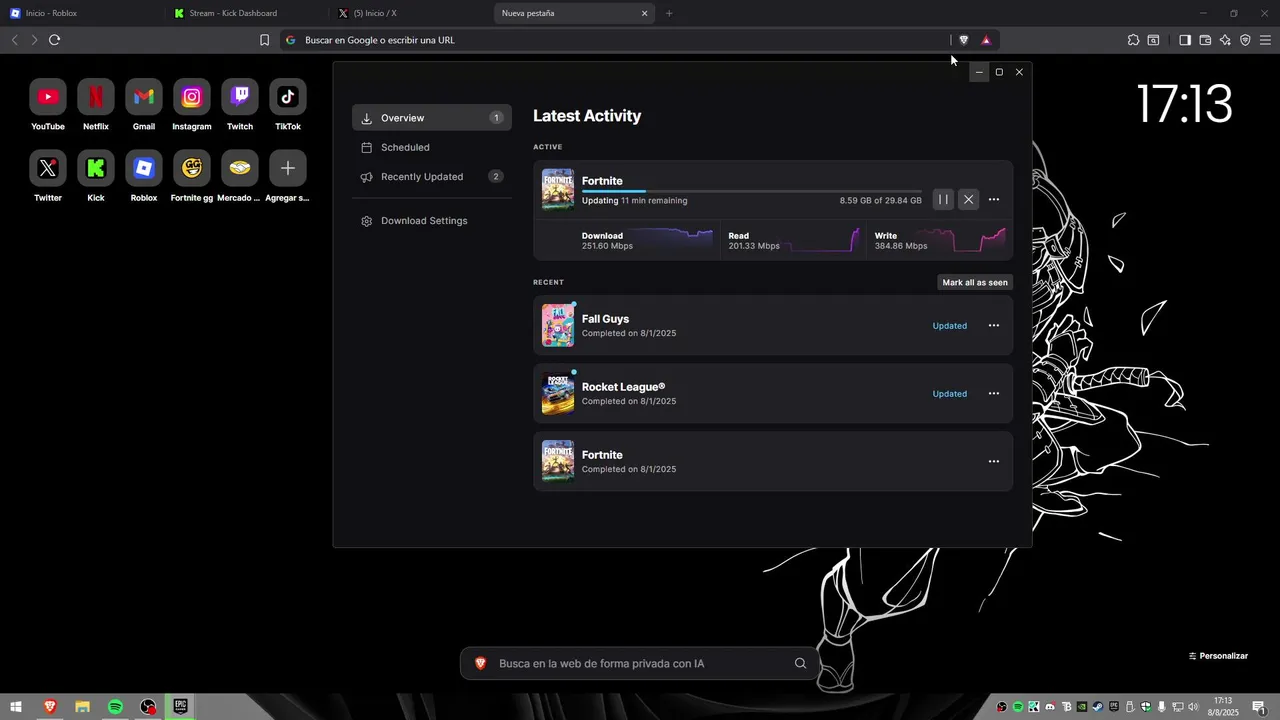The height and width of the screenshot is (720, 1280).
Task: Click the volume speaker icon in the tray
Action: 1193,707
